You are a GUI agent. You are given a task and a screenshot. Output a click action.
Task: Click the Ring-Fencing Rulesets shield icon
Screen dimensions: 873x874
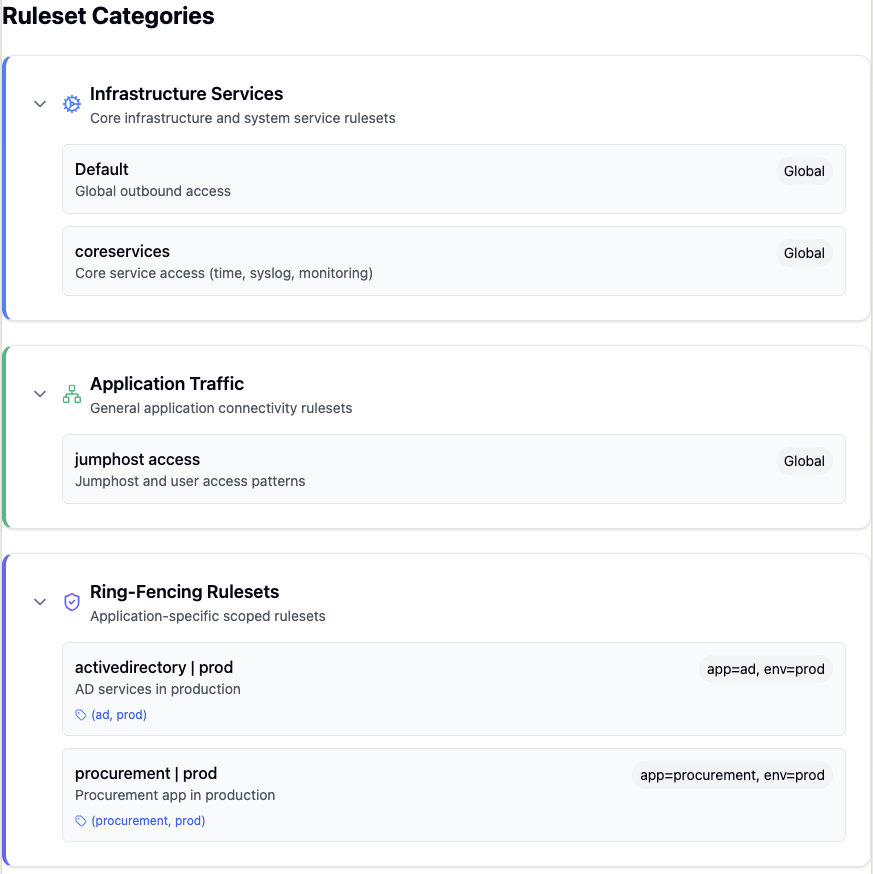72,602
